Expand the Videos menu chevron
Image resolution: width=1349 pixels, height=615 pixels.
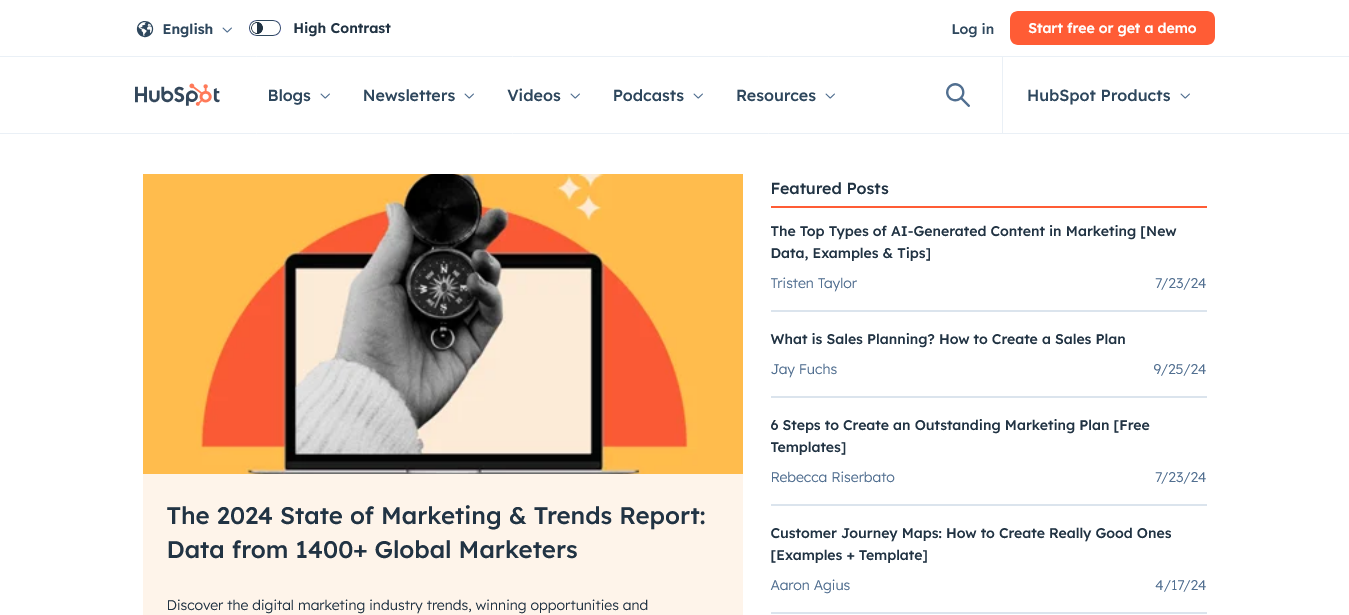click(x=575, y=96)
